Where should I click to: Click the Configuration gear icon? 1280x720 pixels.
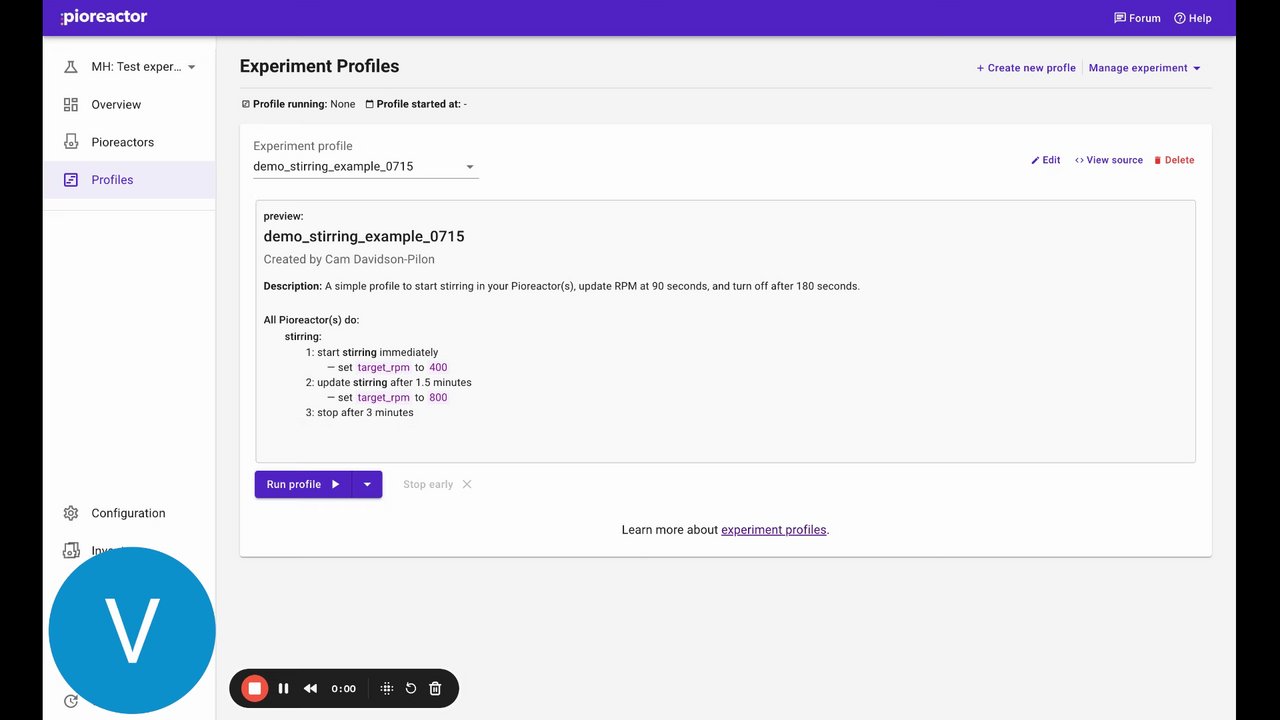click(x=71, y=513)
